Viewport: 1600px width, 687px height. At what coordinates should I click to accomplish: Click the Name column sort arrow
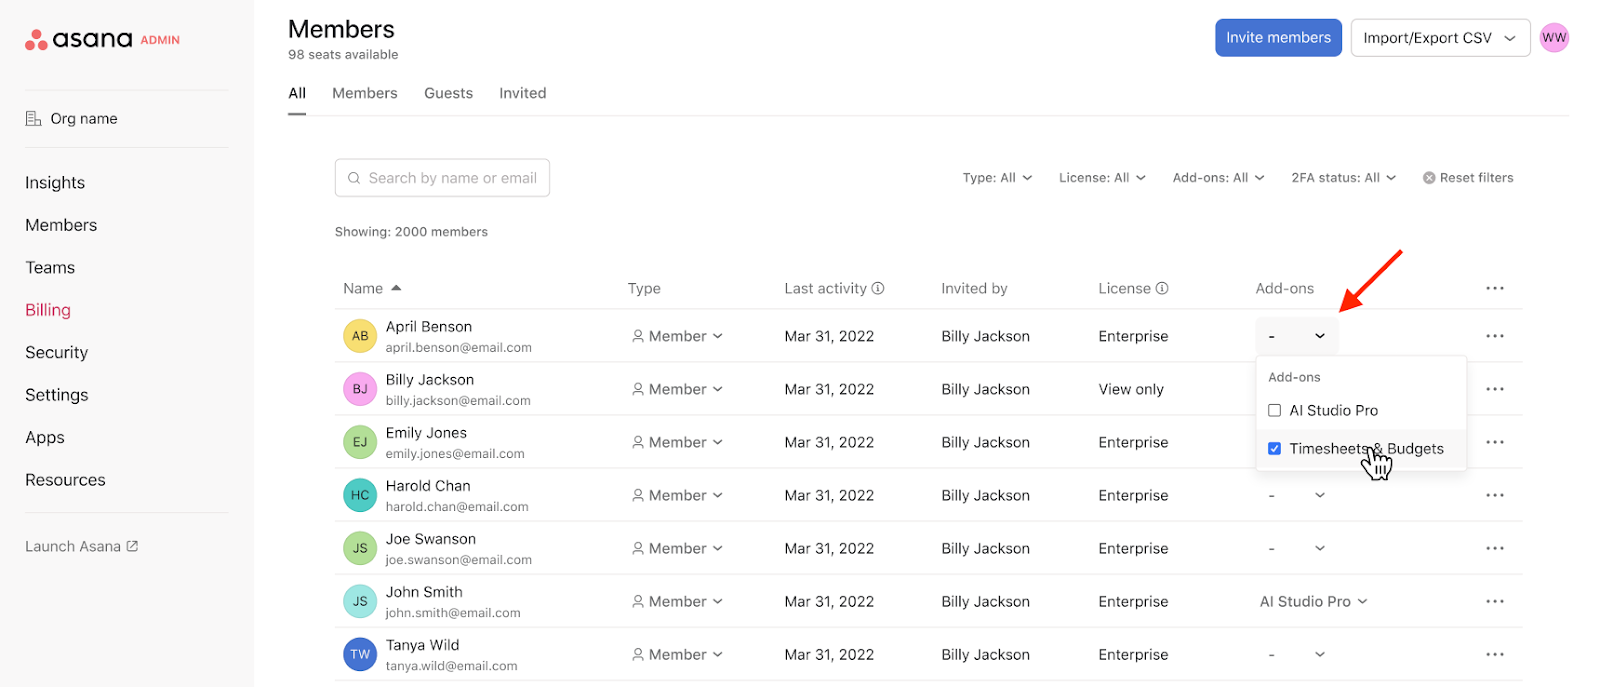coord(396,288)
